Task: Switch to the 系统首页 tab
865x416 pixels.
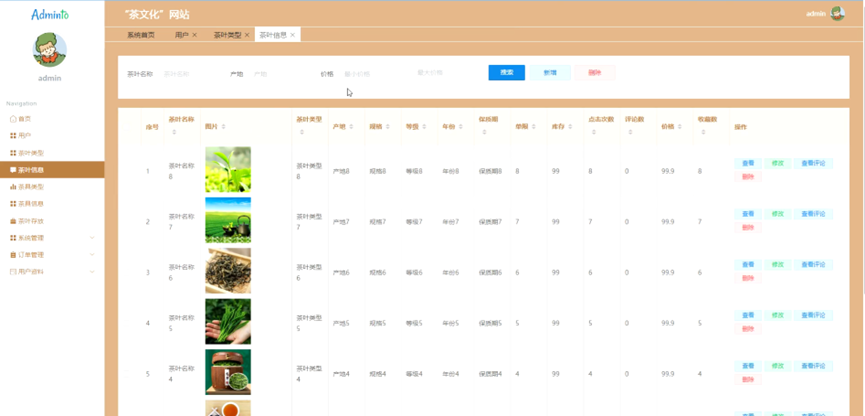Action: (x=141, y=35)
